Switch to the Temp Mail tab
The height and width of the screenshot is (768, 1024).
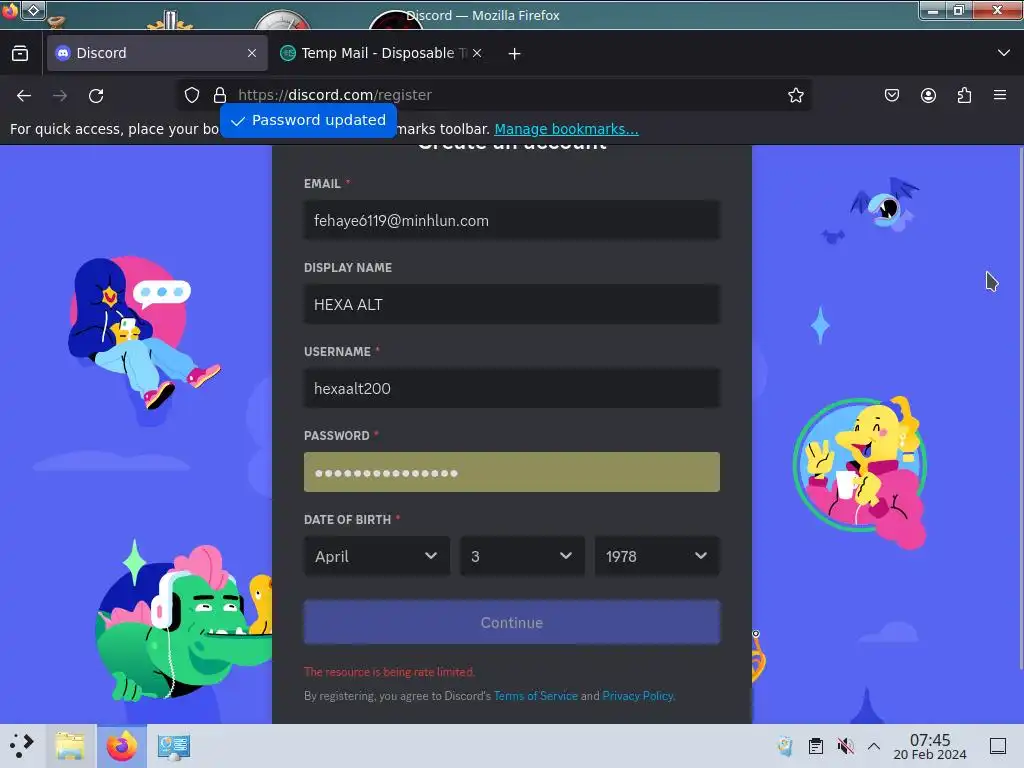382,53
